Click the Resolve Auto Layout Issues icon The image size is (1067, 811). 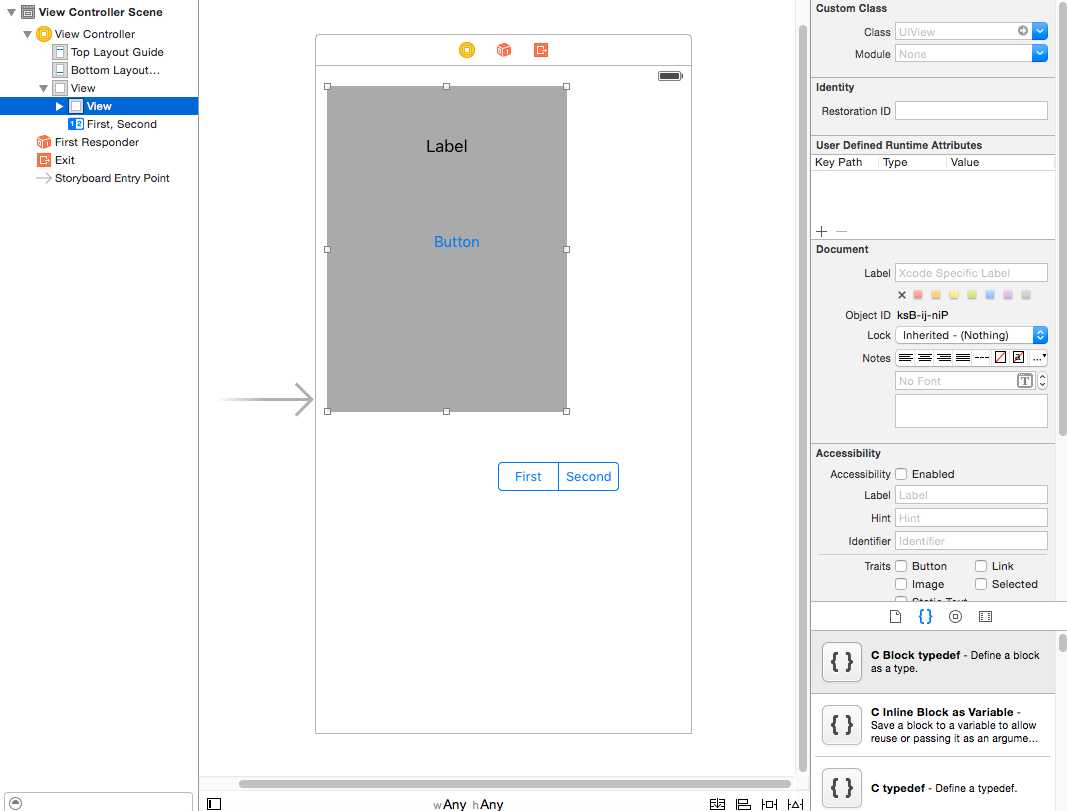(795, 804)
